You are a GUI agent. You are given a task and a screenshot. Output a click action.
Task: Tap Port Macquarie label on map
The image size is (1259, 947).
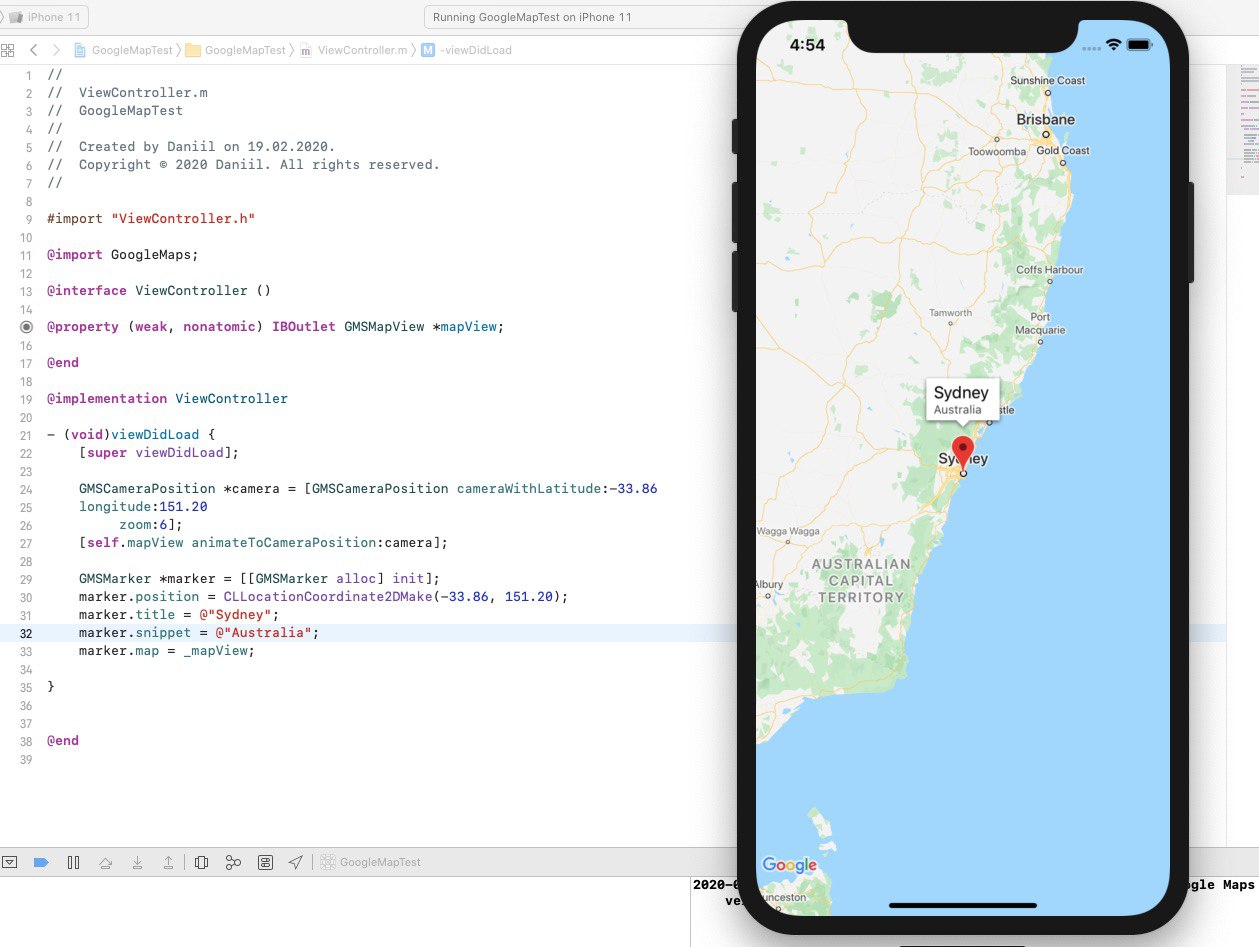pos(1040,324)
